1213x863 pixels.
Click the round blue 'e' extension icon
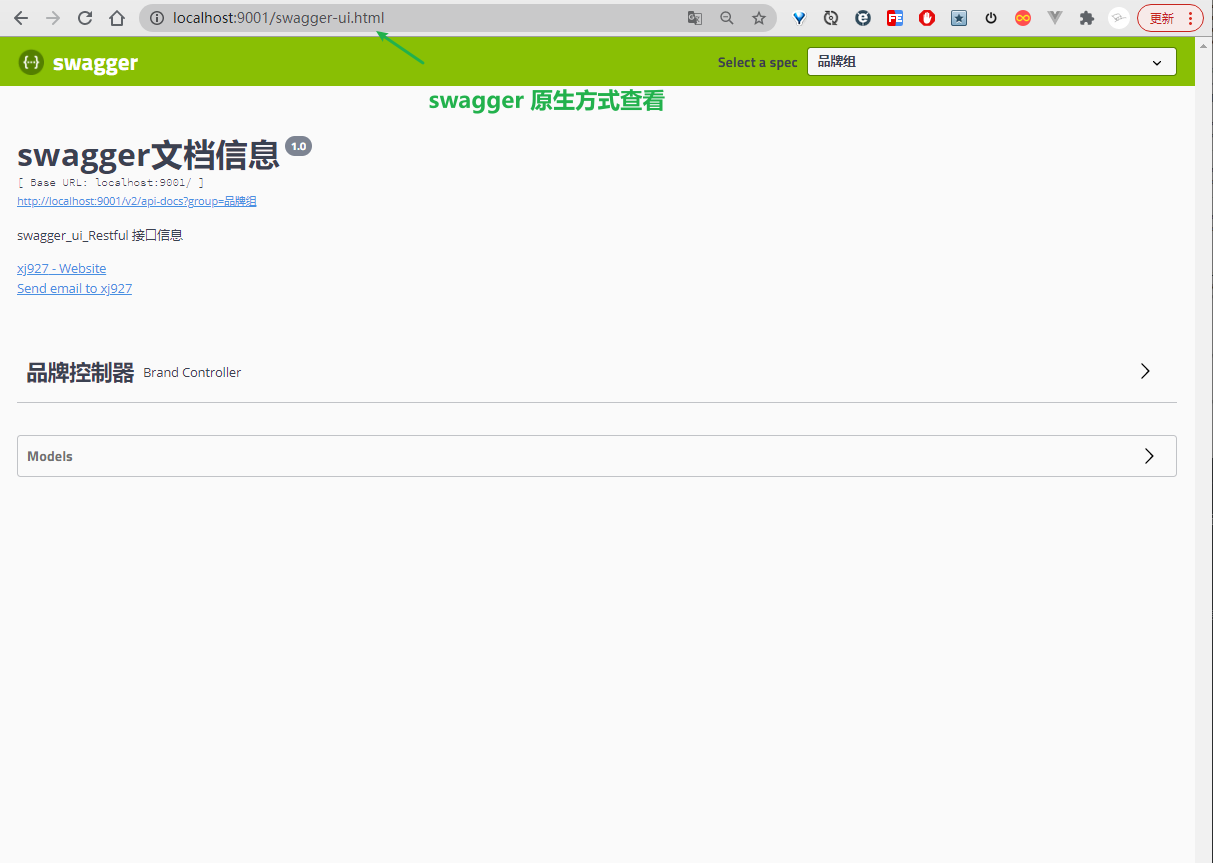coord(863,18)
